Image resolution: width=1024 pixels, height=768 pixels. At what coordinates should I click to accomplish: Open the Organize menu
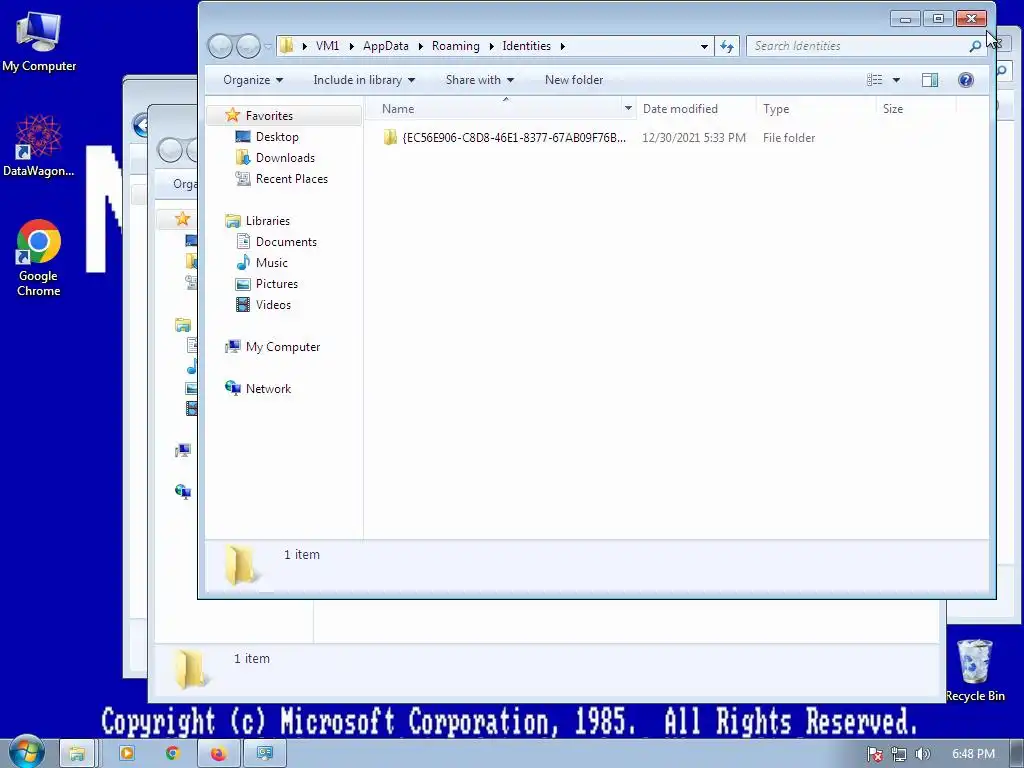(253, 80)
